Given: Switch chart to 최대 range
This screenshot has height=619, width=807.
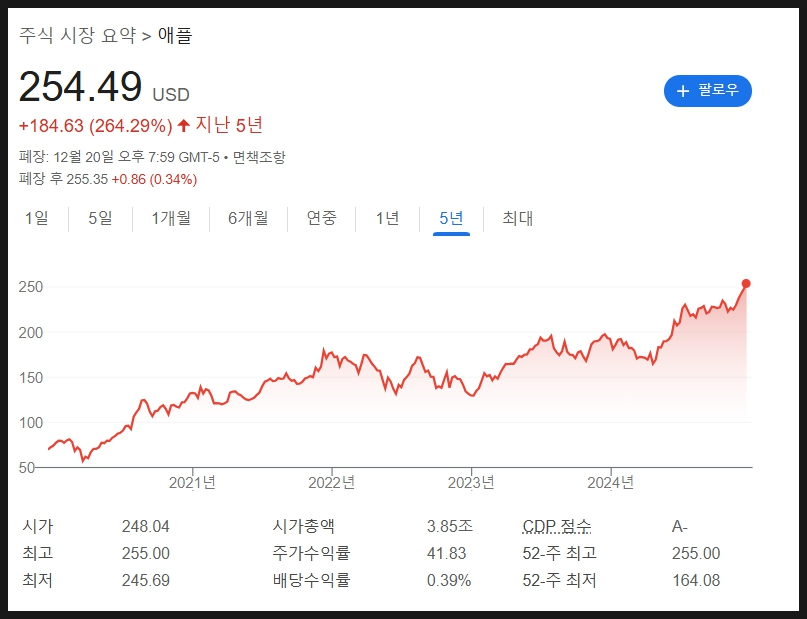Looking at the screenshot, I should [x=517, y=218].
